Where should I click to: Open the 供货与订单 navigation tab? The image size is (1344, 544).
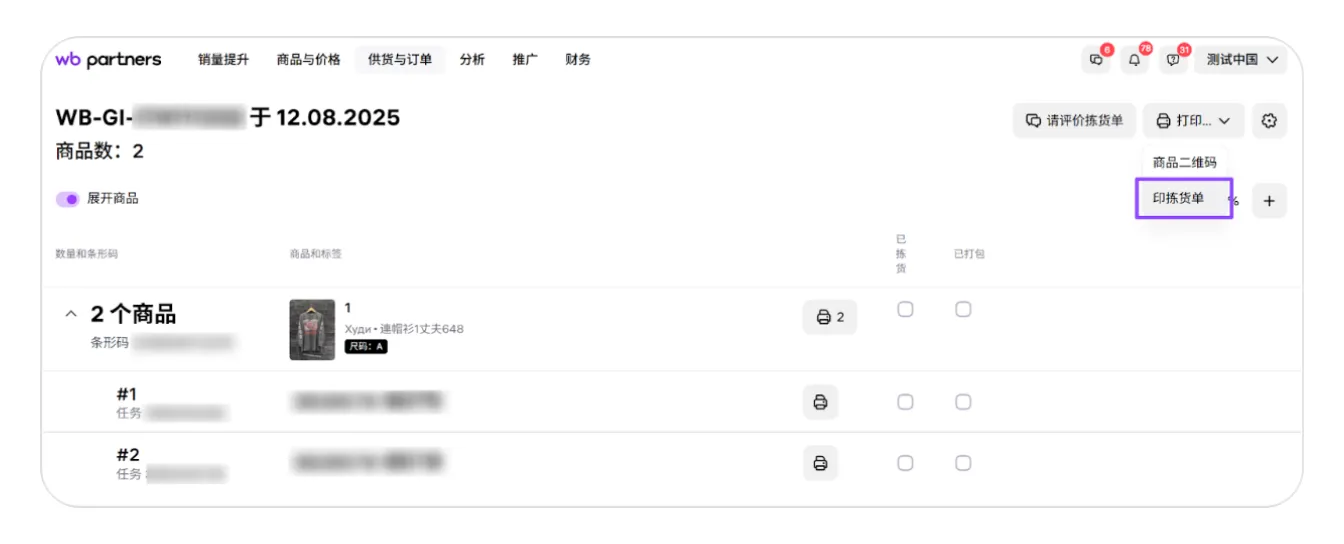(400, 60)
